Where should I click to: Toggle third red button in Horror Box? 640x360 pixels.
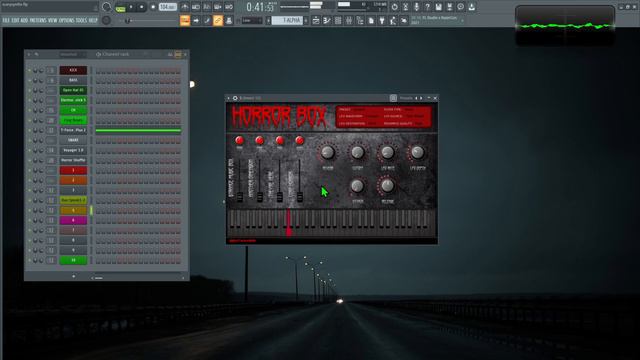[x=279, y=140]
